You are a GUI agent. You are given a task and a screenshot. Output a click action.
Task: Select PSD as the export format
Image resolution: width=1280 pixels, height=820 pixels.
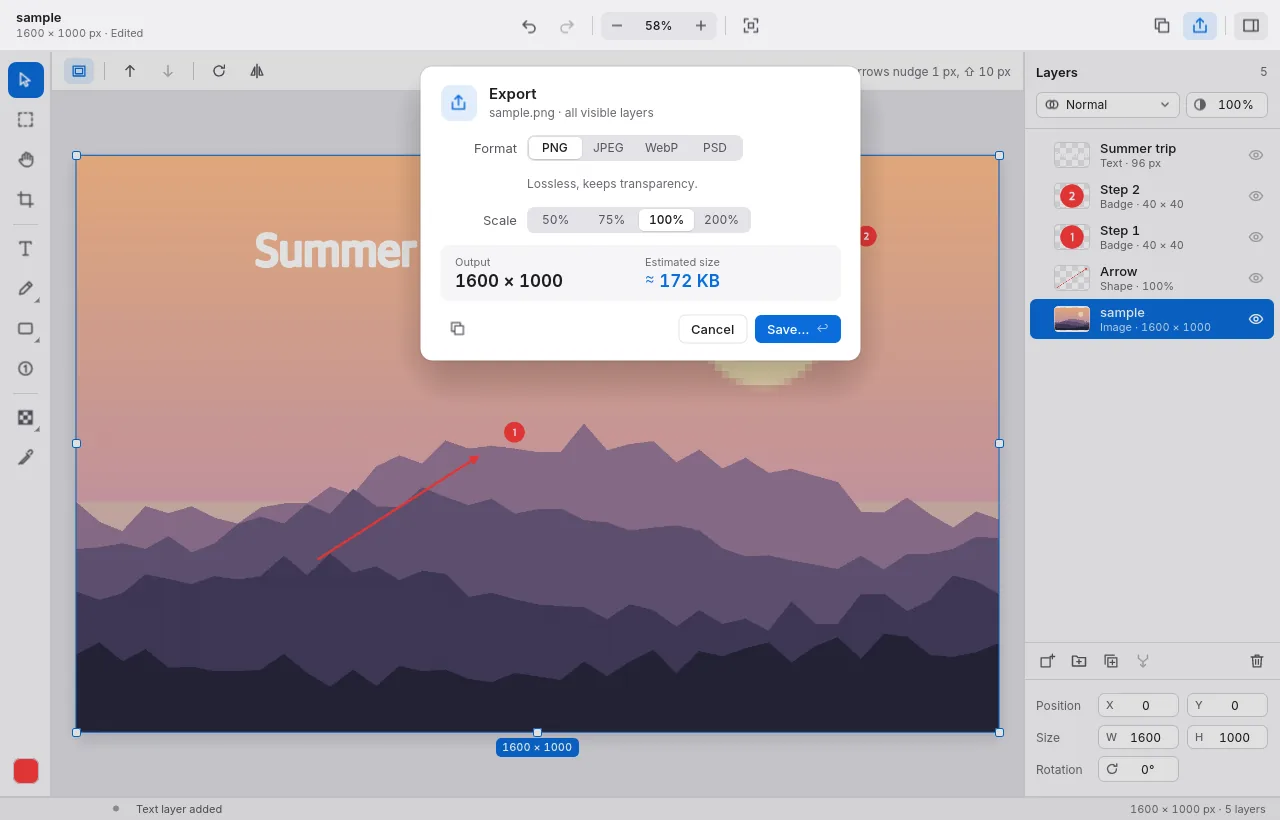(x=715, y=148)
